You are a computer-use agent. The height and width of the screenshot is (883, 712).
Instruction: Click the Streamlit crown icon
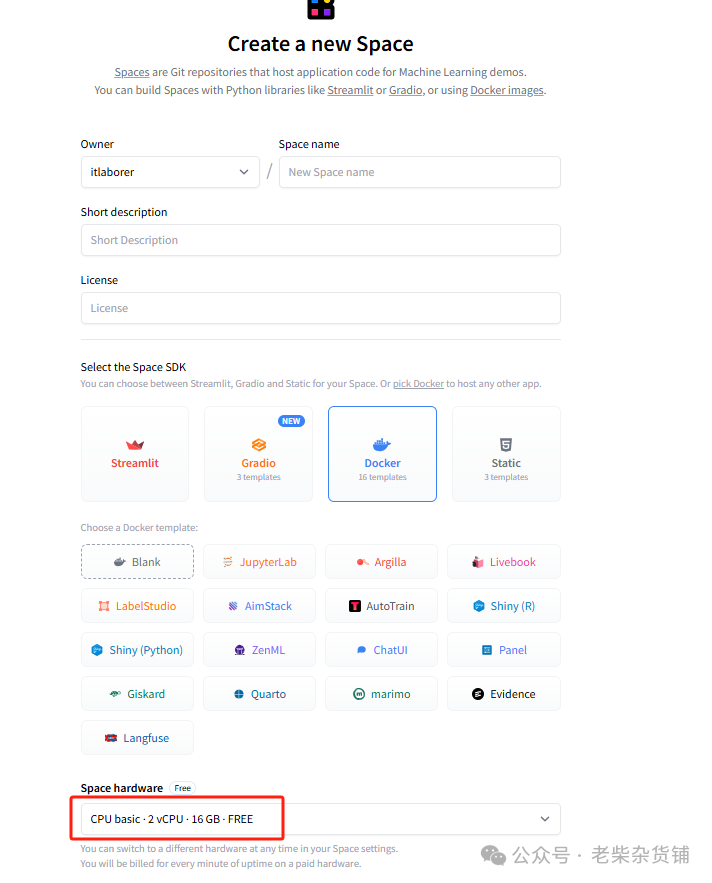coord(135,445)
